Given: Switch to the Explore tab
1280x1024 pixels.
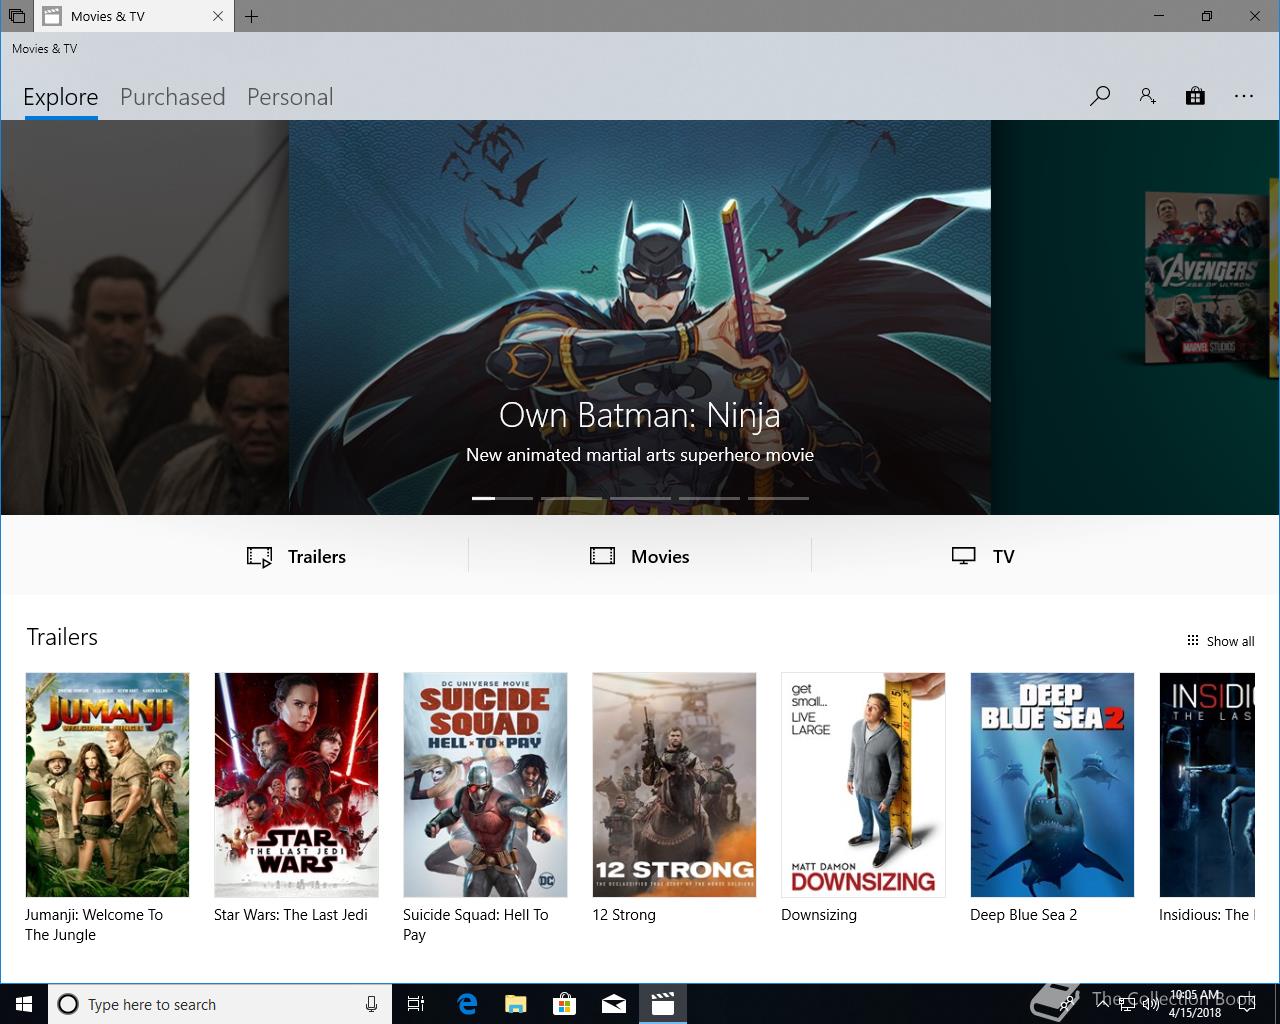Looking at the screenshot, I should pos(61,97).
